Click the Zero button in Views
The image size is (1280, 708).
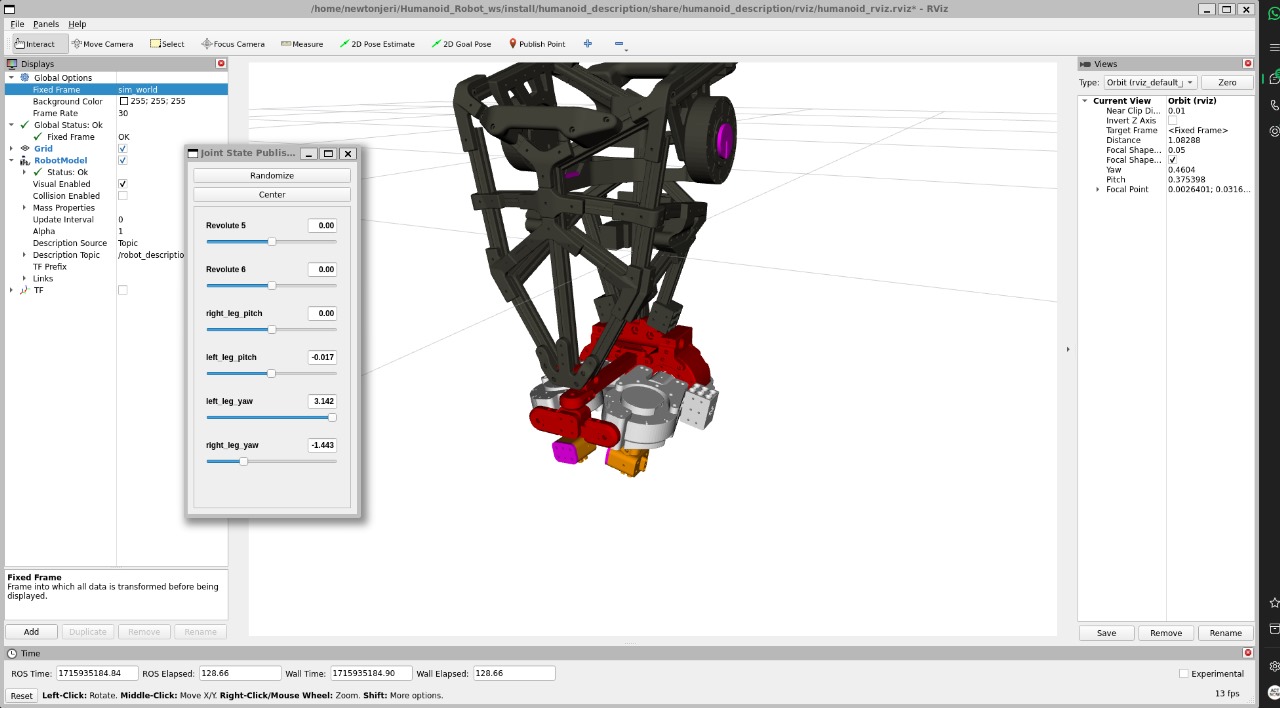[x=1227, y=82]
